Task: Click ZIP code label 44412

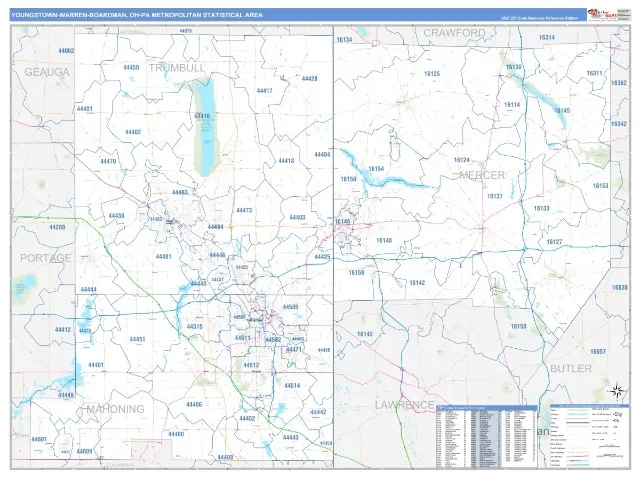Action: (x=63, y=329)
